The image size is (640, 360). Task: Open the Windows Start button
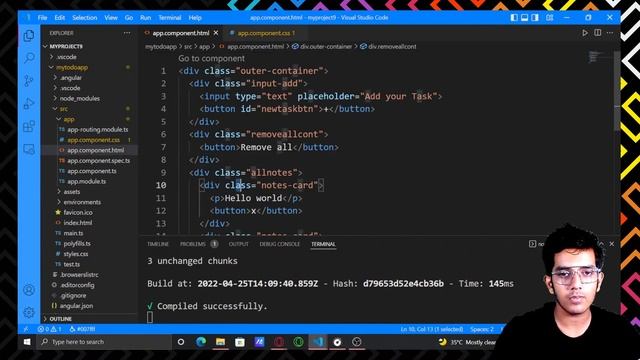27,342
